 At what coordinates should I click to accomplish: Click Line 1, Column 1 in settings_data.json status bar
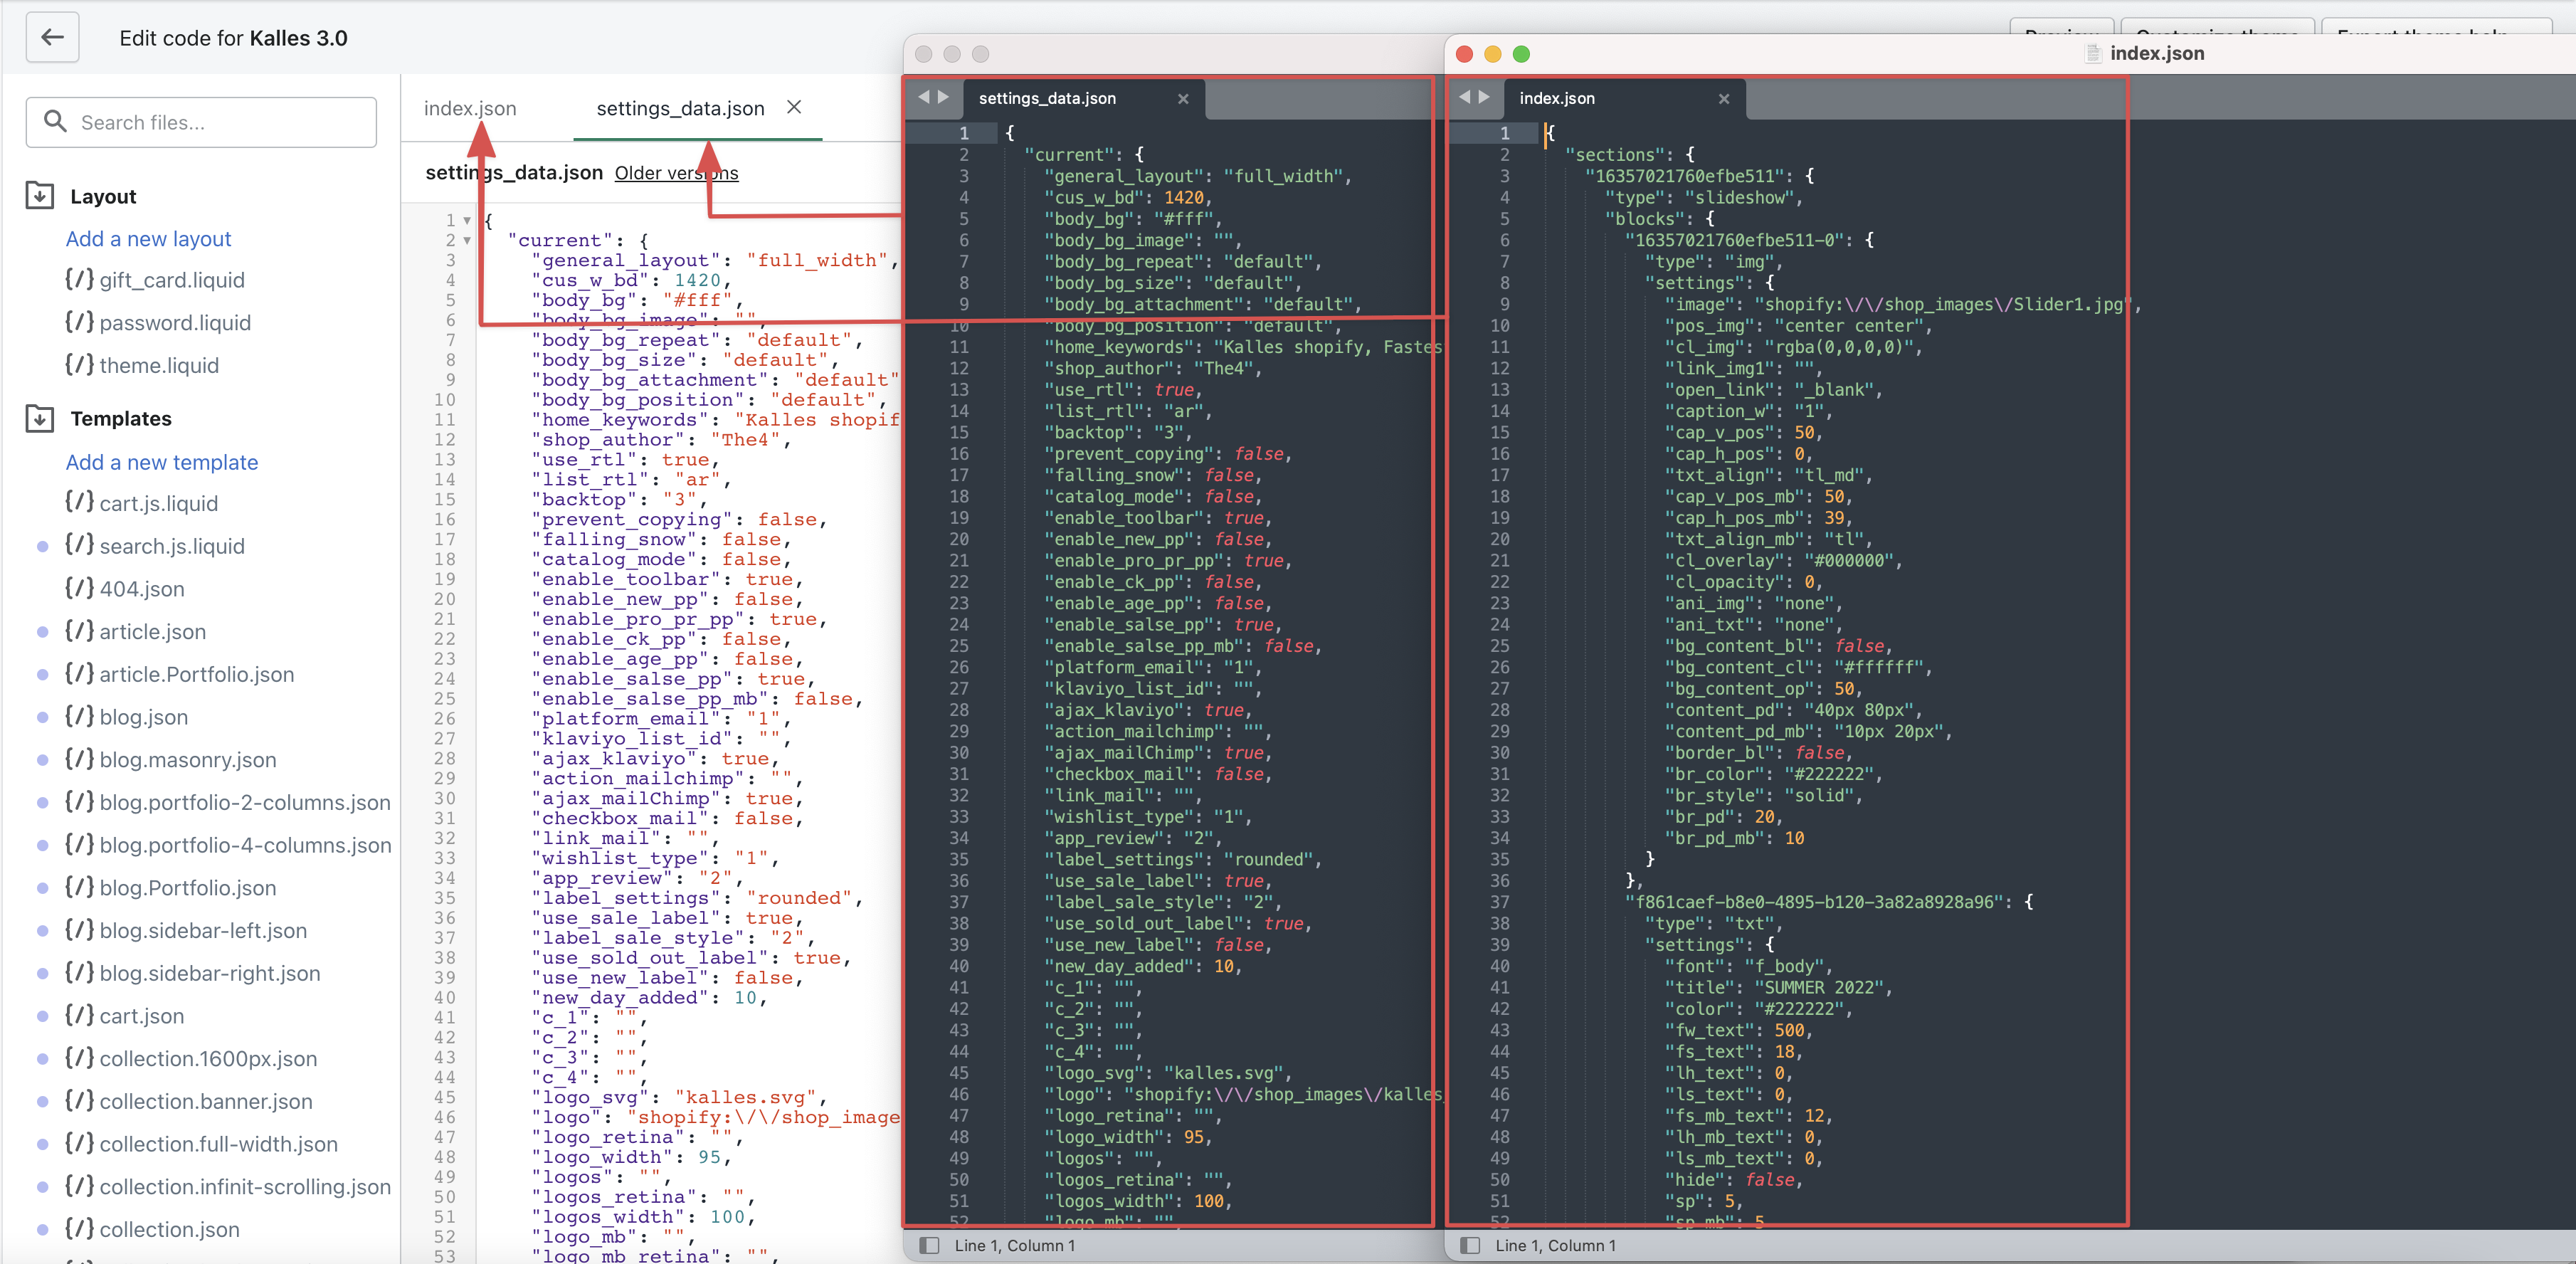coord(1014,1245)
